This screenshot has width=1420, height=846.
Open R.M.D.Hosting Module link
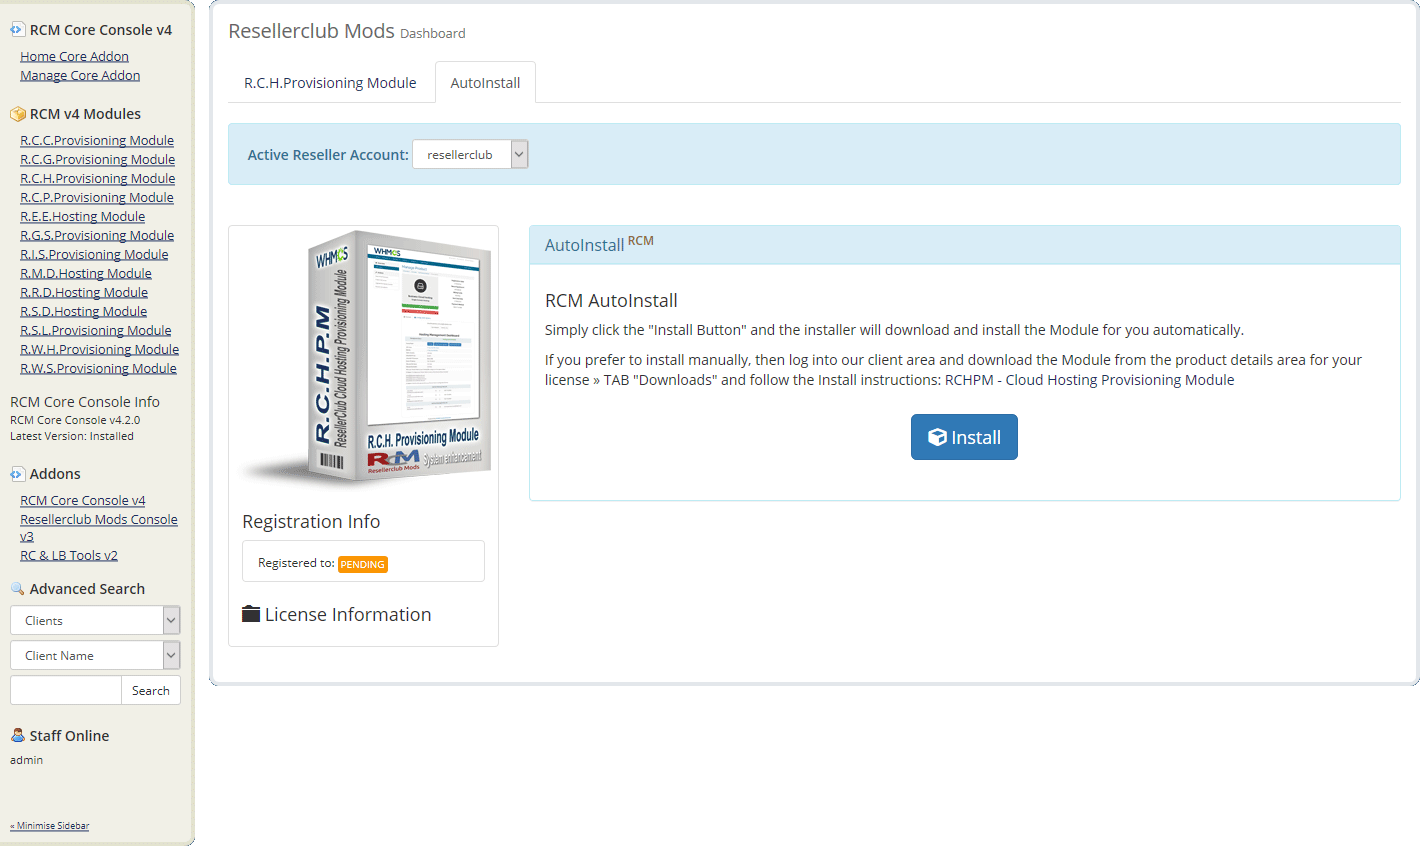pyautogui.click(x=86, y=273)
